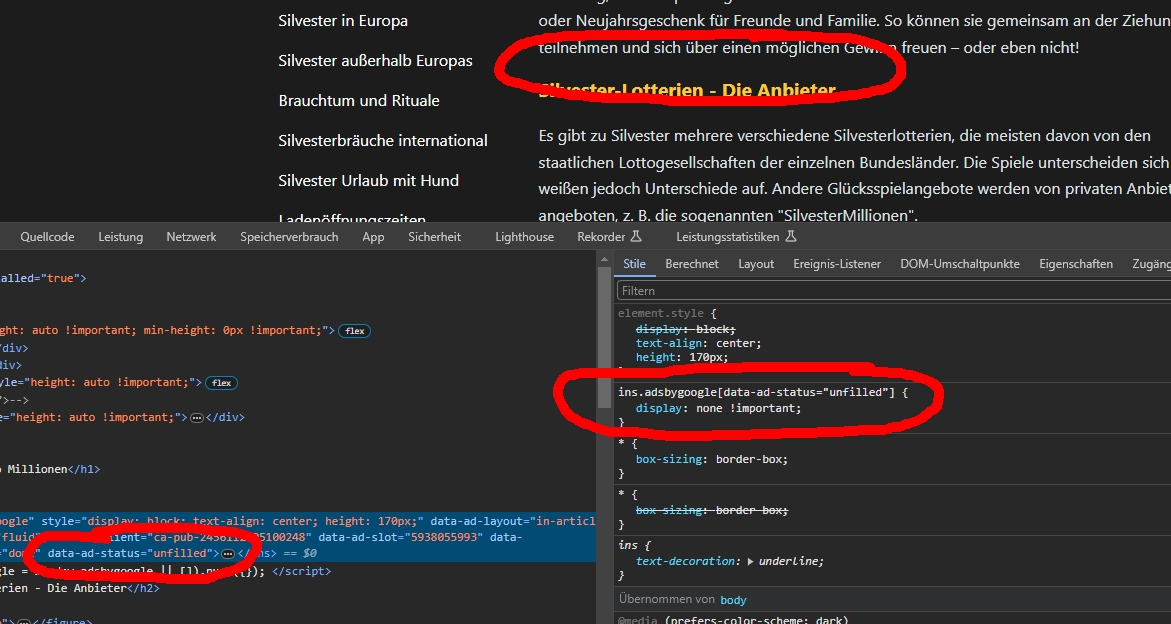Click the 'ins' selector rule
1171x624 pixels.
pos(627,546)
